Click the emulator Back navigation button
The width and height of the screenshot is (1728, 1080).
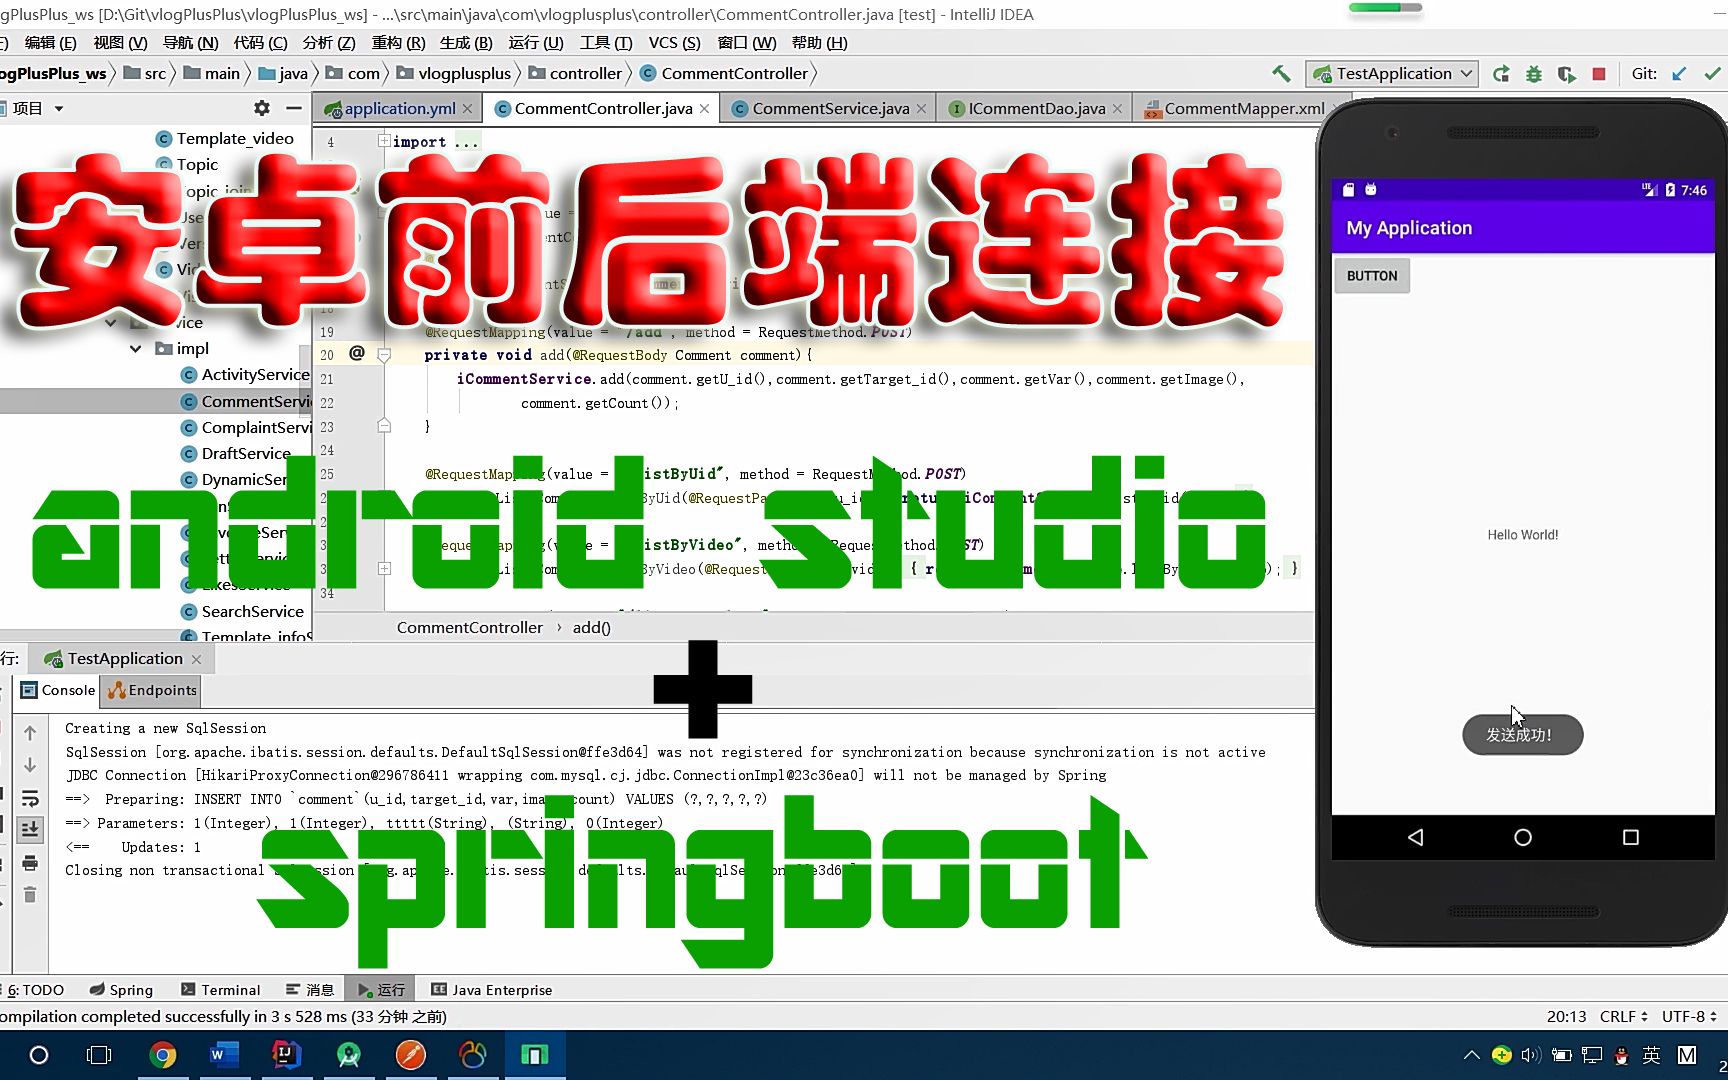(1415, 838)
